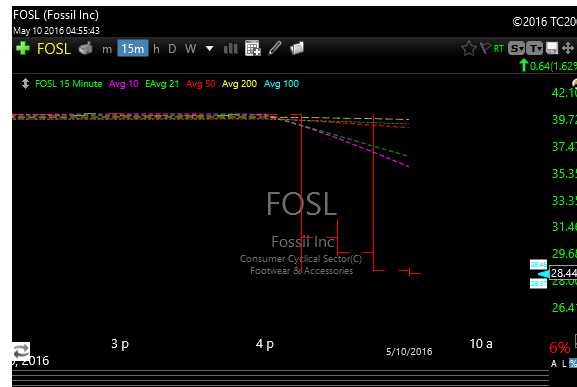Click the star favorite icon
This screenshot has width=577, height=387.
point(469,49)
